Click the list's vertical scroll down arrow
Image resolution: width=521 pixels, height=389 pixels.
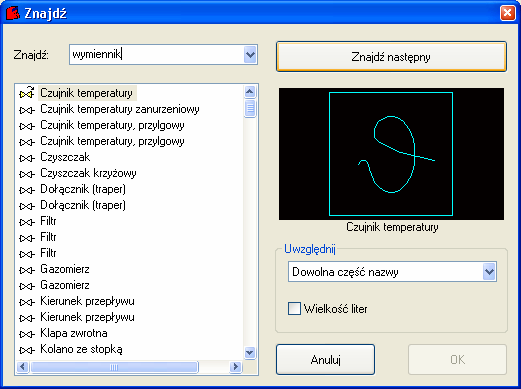click(x=250, y=352)
